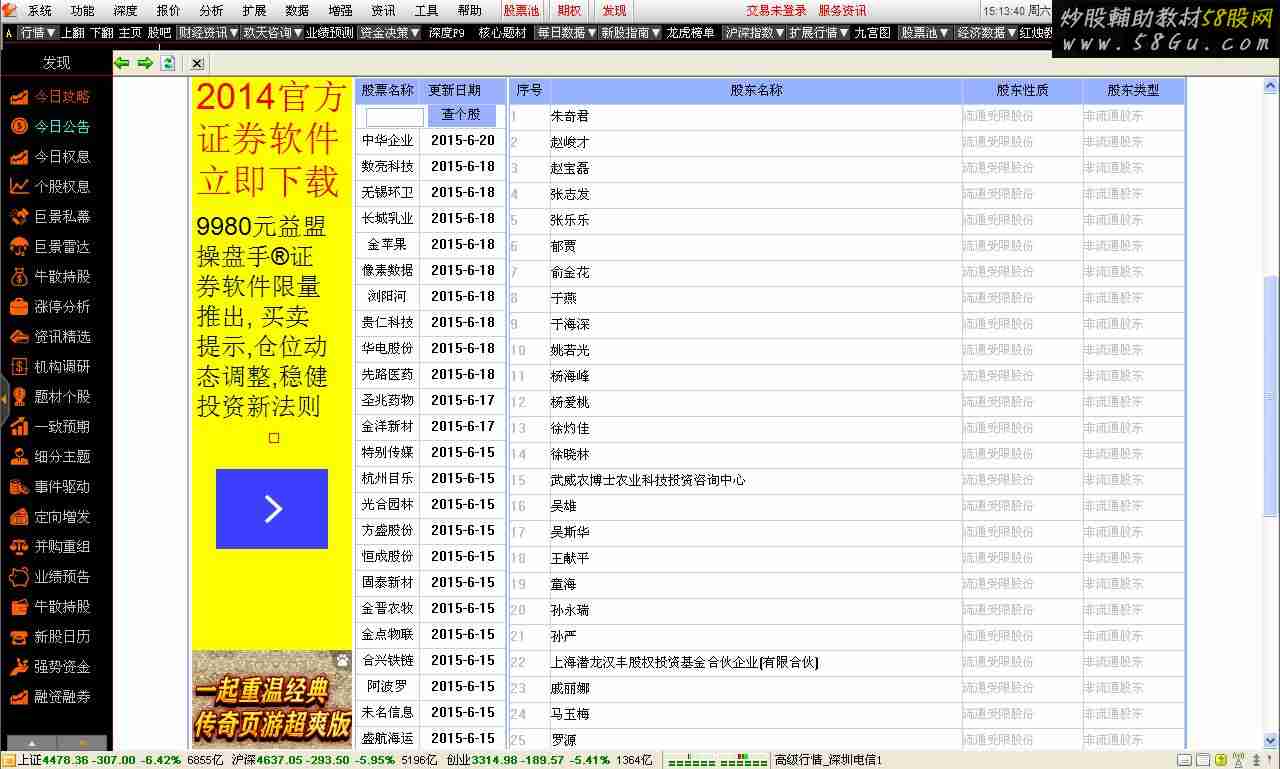This screenshot has width=1280, height=769.
Task: Go back with the green left arrow
Action: tap(122, 63)
